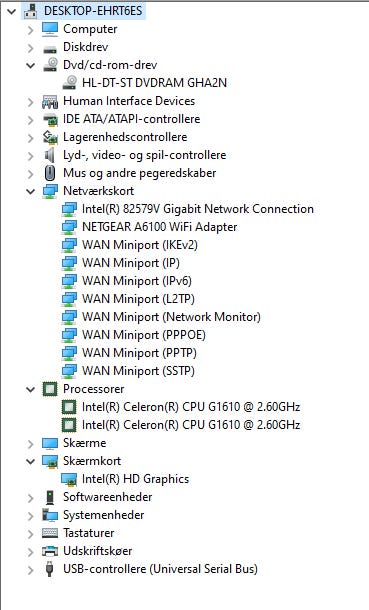Select WAN Miniport (SSTP) device
369x610 pixels.
[x=138, y=371]
